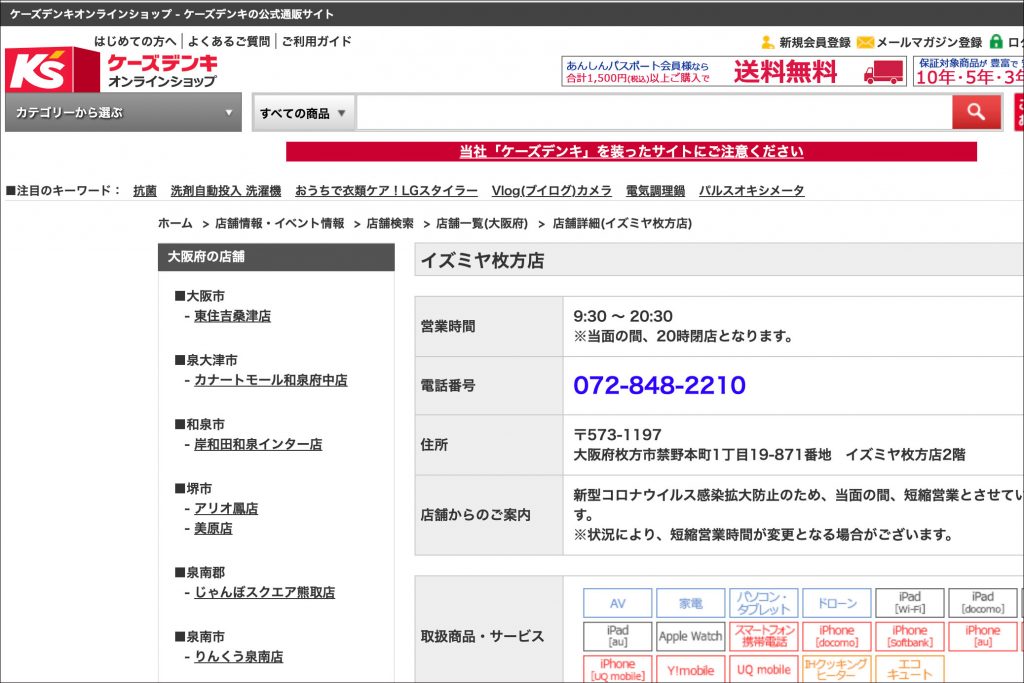
Task: Select the Apple Watch service badge
Action: click(690, 636)
